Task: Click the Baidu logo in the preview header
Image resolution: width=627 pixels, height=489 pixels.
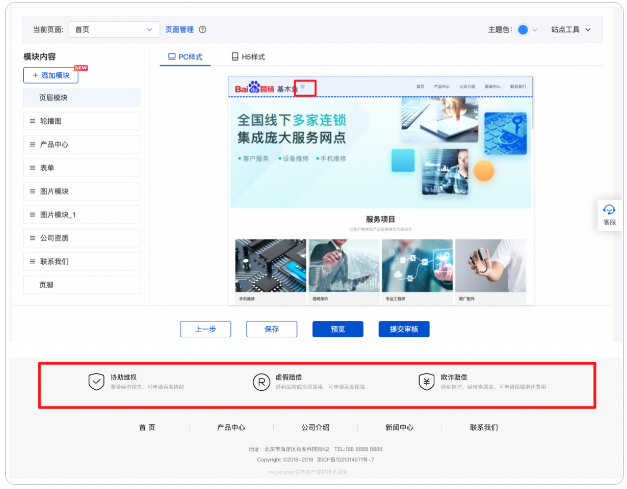Action: click(x=254, y=87)
